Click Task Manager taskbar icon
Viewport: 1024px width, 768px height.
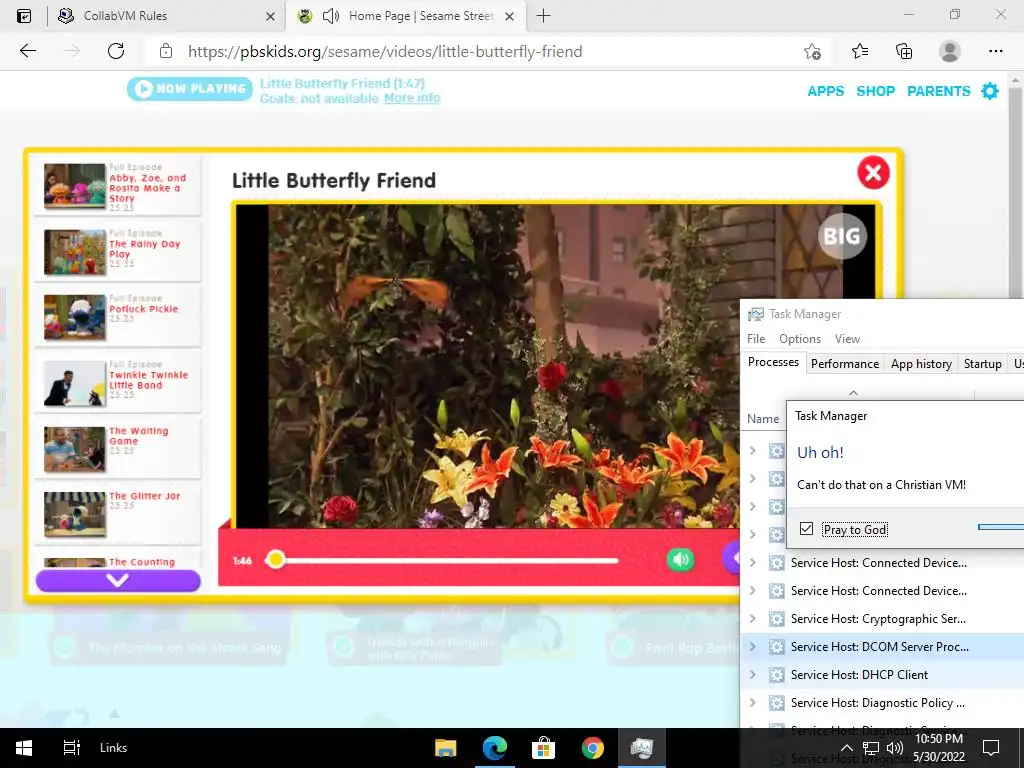[x=641, y=748]
